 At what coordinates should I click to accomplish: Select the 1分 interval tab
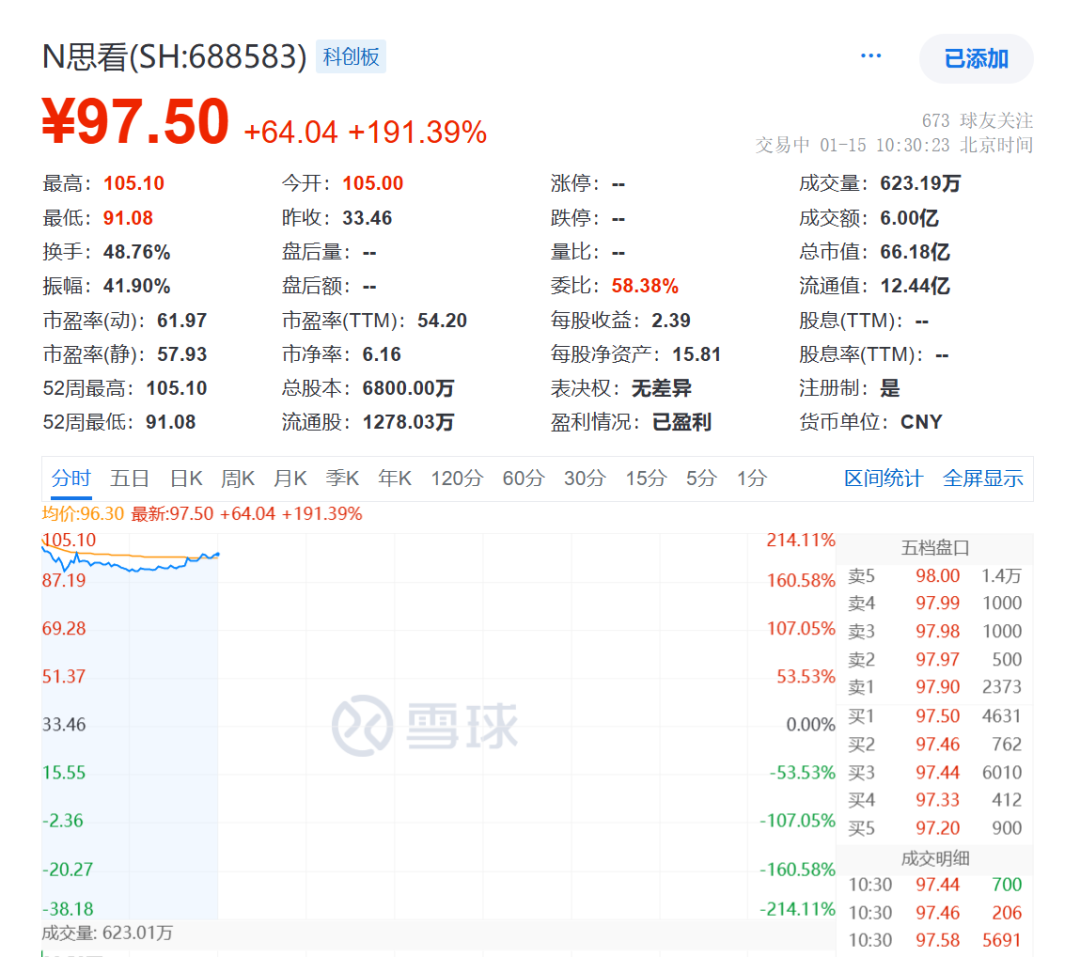(x=751, y=479)
